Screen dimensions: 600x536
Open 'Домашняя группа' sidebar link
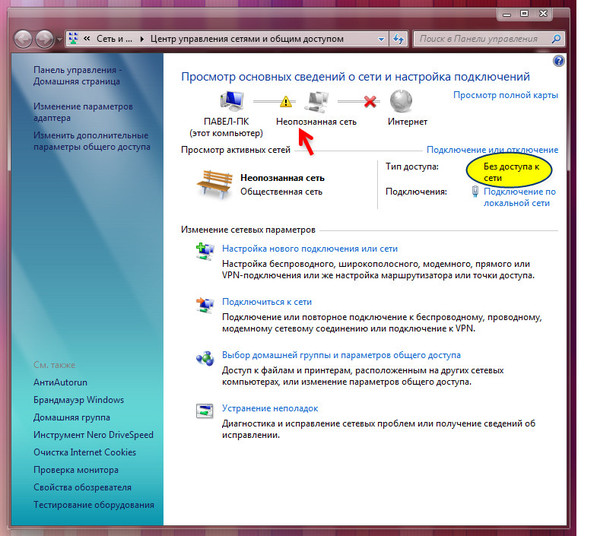point(72,417)
